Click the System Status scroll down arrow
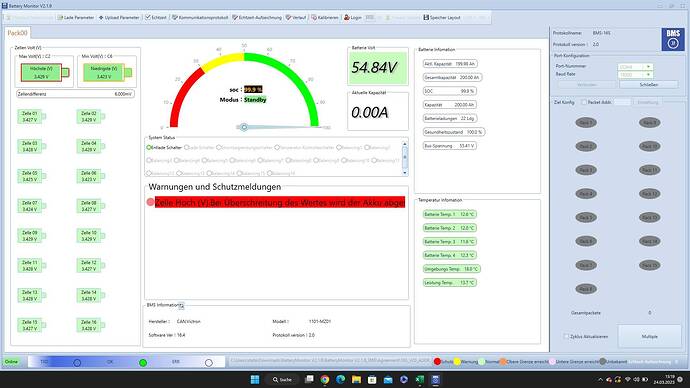Image resolution: width=690 pixels, height=388 pixels. [x=405, y=173]
